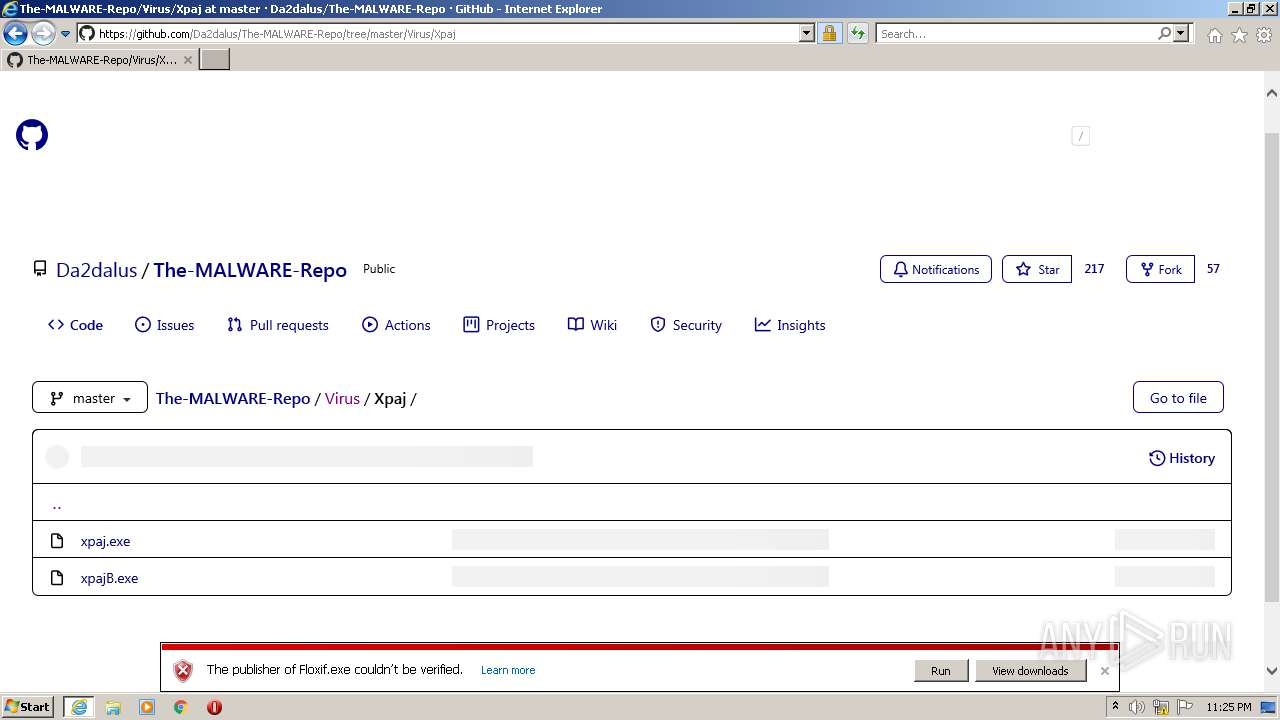This screenshot has width=1280, height=720.
Task: Click the file icon beside xpaj.exe
Action: point(57,541)
